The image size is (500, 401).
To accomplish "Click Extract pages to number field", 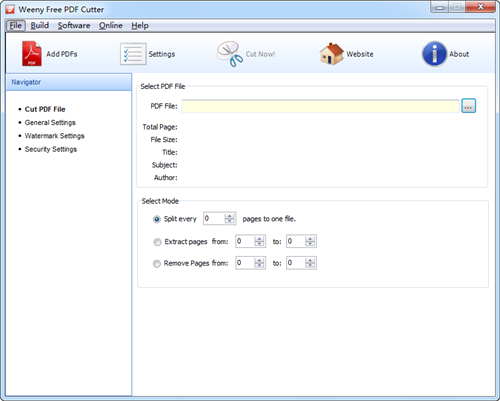I will [x=296, y=241].
